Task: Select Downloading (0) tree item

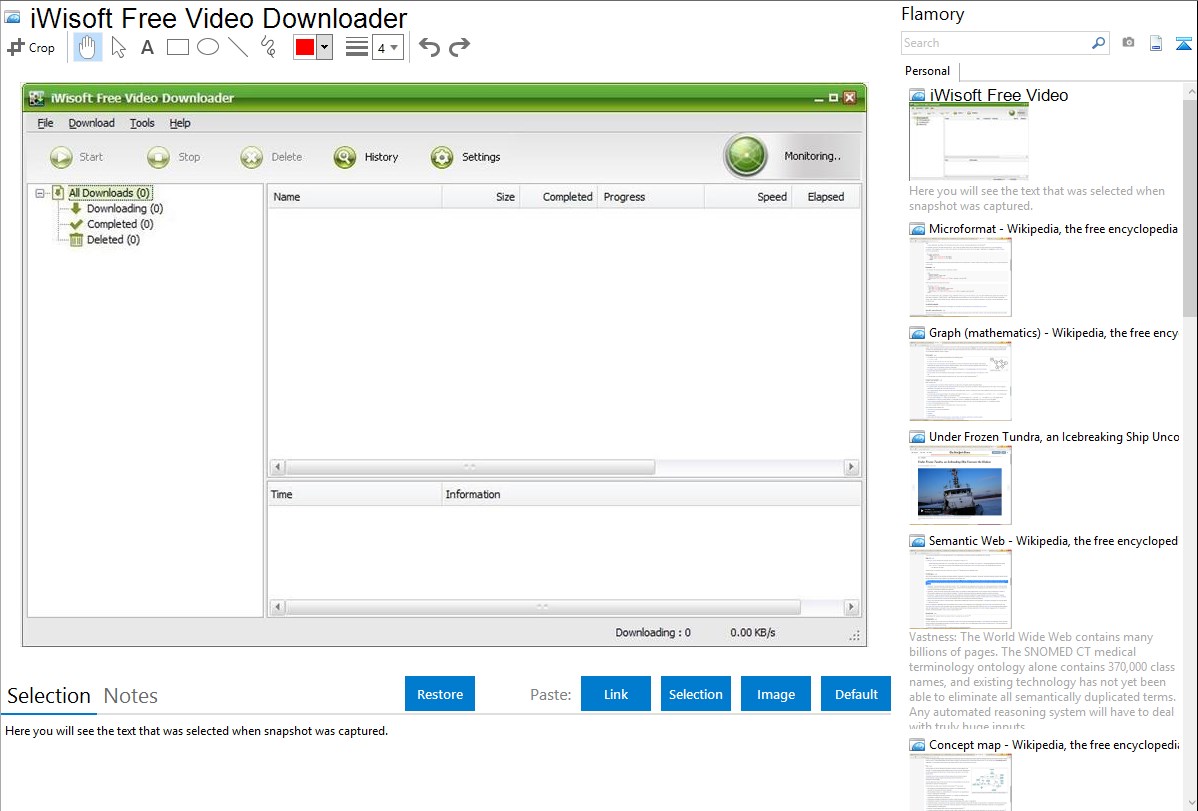Action: (x=125, y=209)
